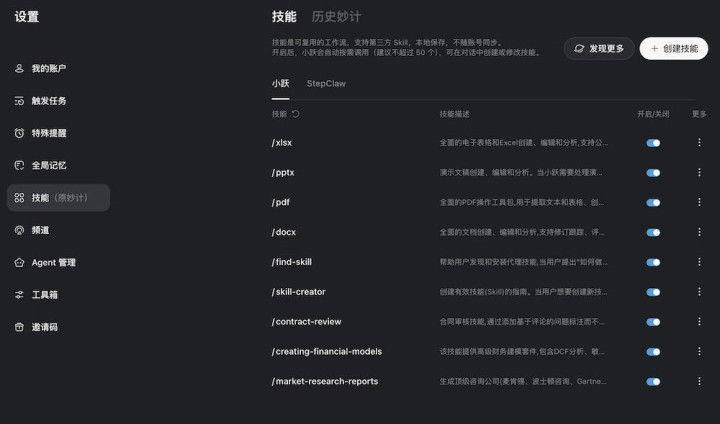Click the channel icon in sidebar
The height and width of the screenshot is (424, 720).
pos(19,230)
